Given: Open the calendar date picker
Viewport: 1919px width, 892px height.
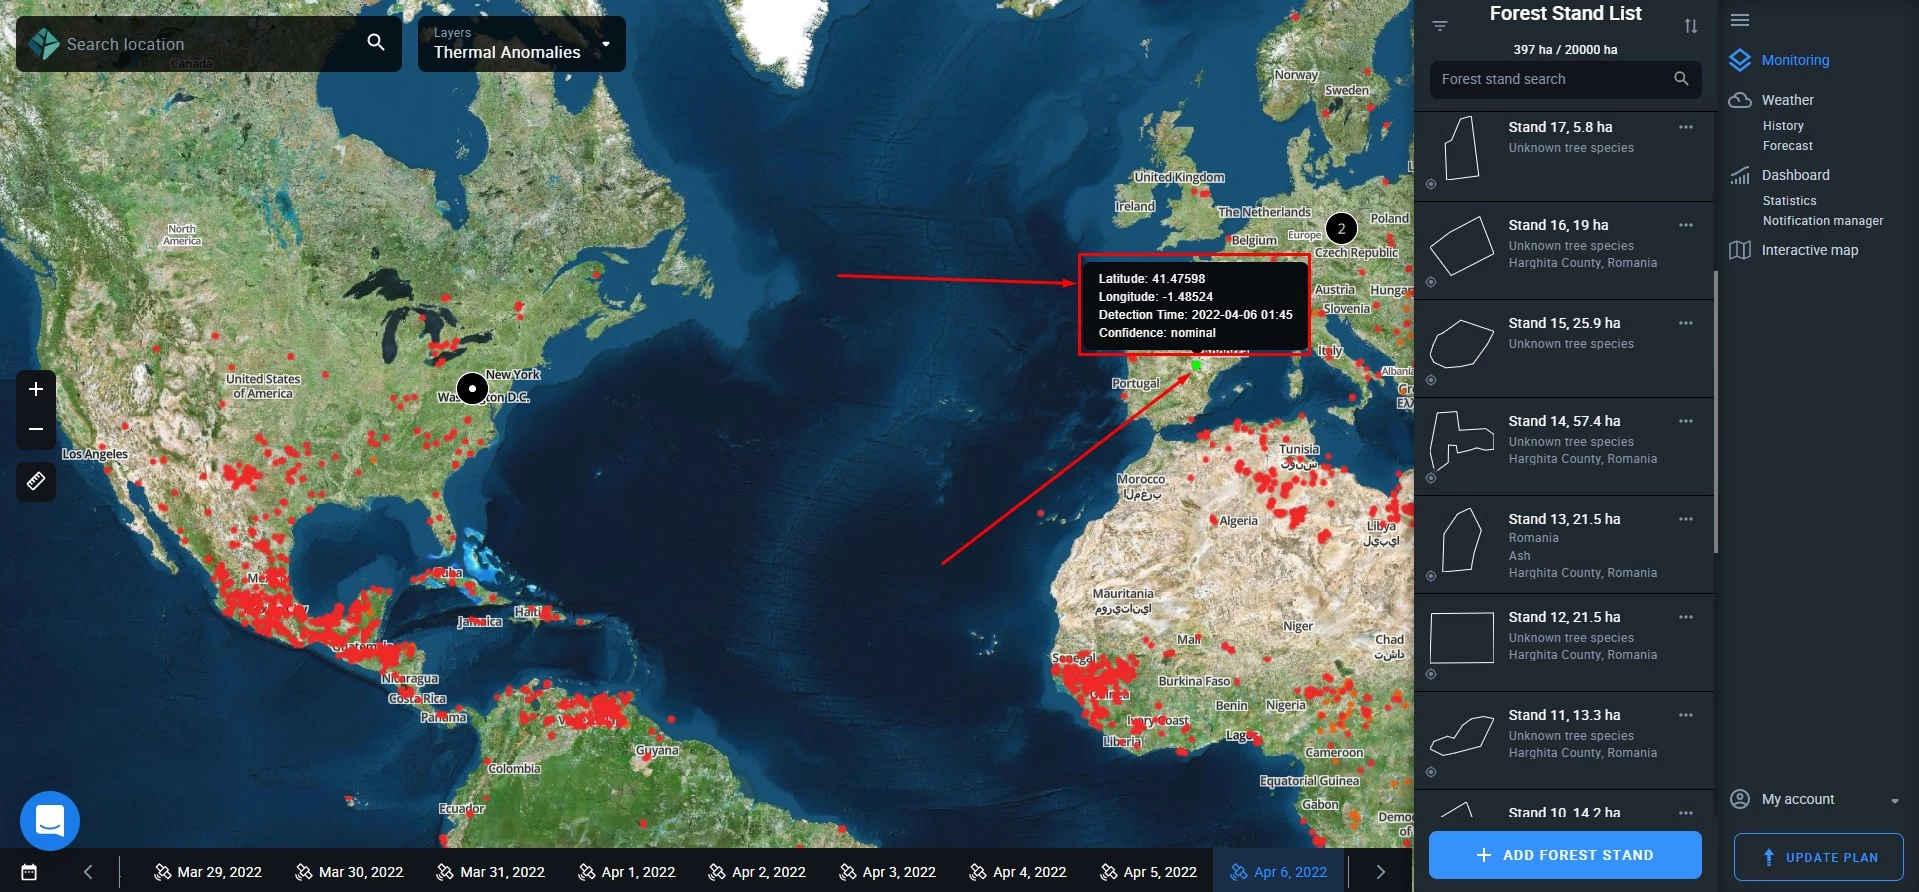Looking at the screenshot, I should pyautogui.click(x=29, y=872).
